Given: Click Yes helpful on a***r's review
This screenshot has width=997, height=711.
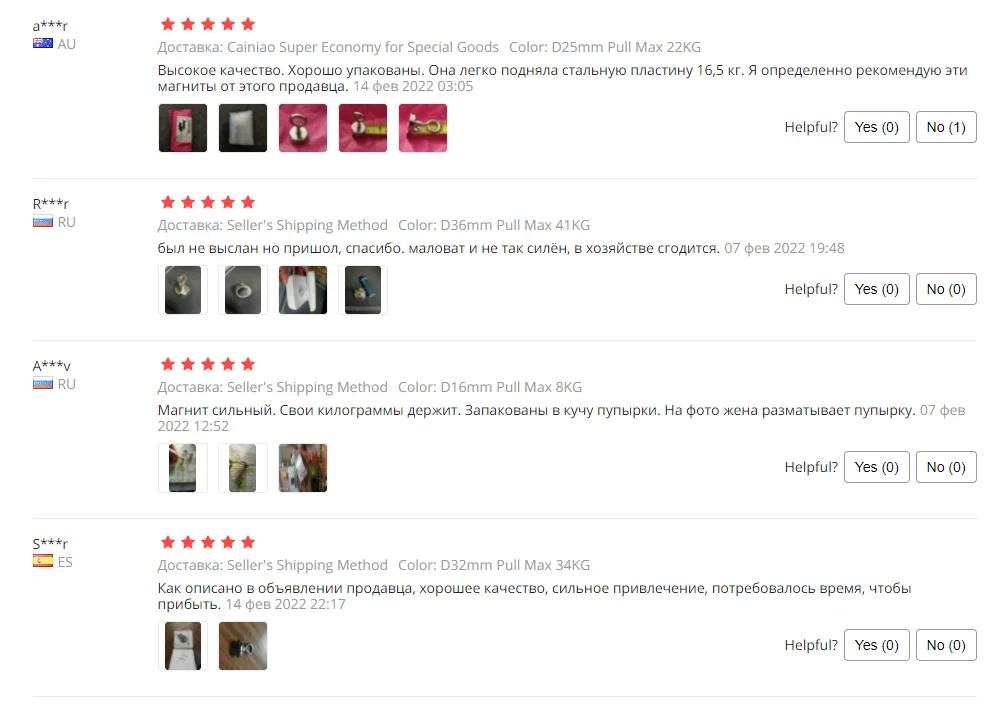Looking at the screenshot, I should coord(876,127).
